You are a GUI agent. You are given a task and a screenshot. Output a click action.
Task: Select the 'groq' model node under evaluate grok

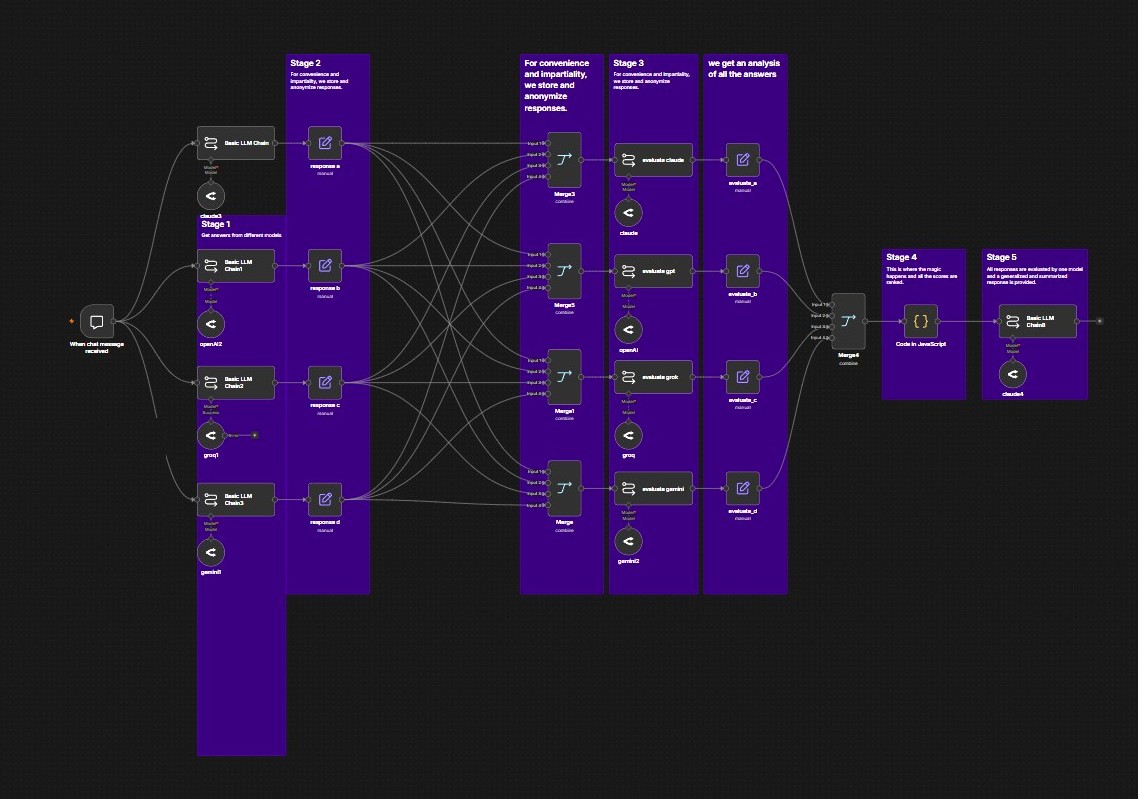[629, 435]
